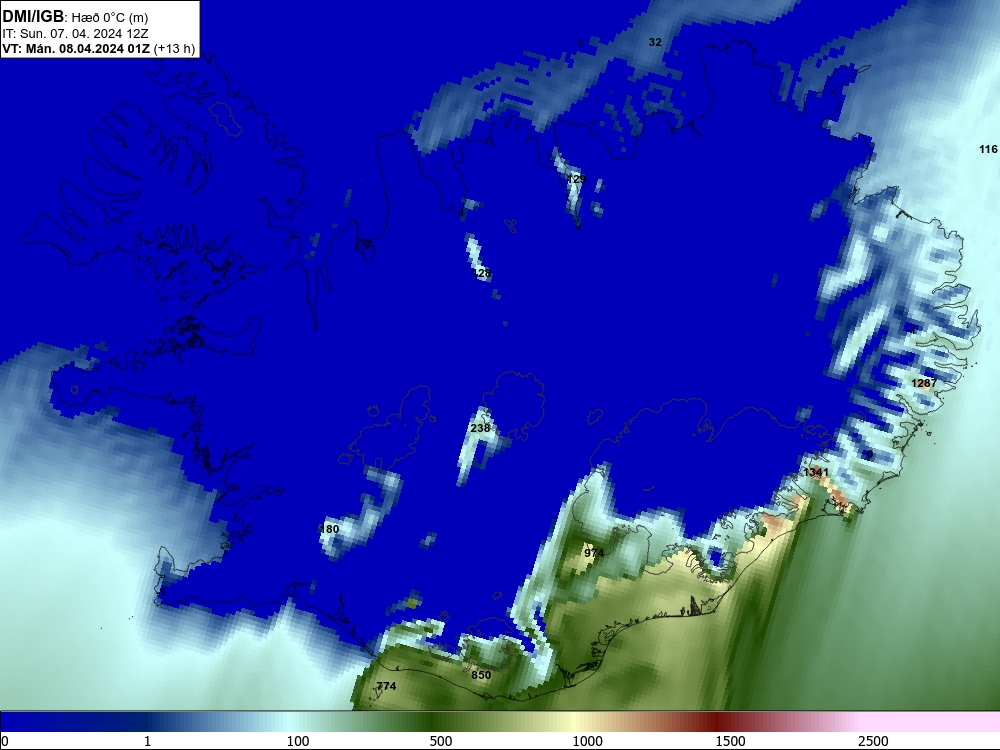Click the legend tick label 1500

[730, 741]
